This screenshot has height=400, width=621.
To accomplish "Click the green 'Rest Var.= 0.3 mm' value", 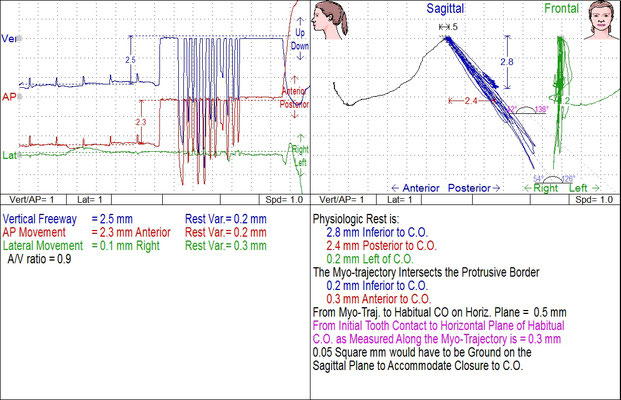I will point(226,246).
